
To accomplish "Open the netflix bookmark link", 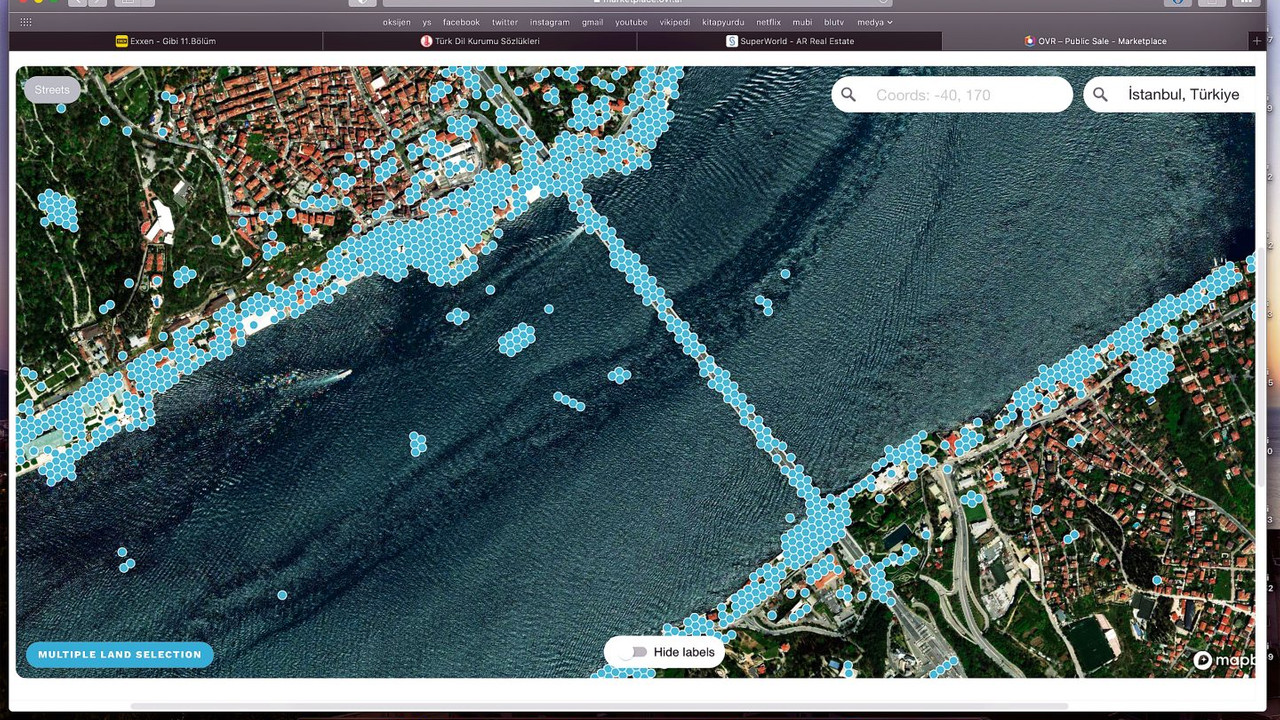I will (768, 22).
